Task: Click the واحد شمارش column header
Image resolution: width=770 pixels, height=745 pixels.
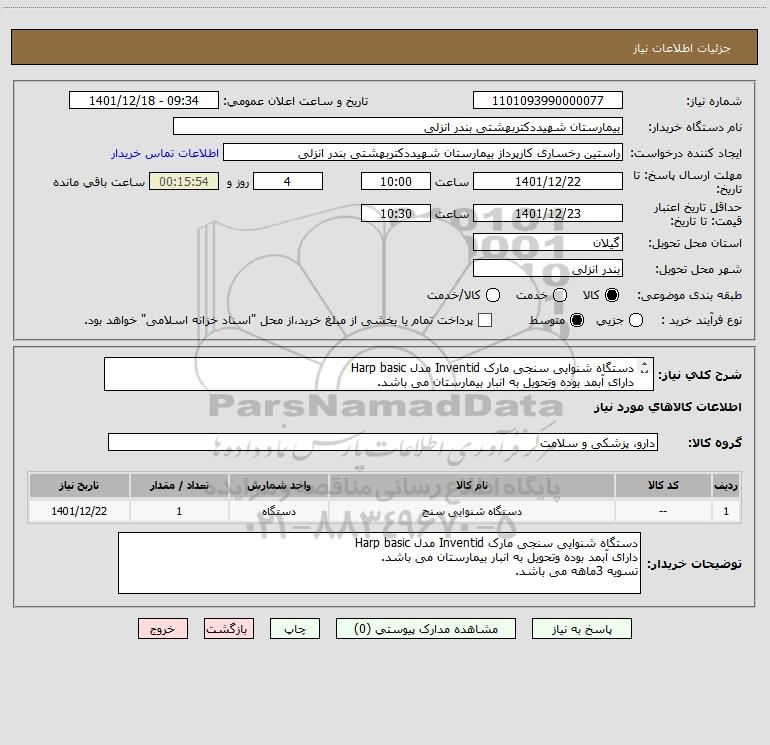Action: (278, 485)
